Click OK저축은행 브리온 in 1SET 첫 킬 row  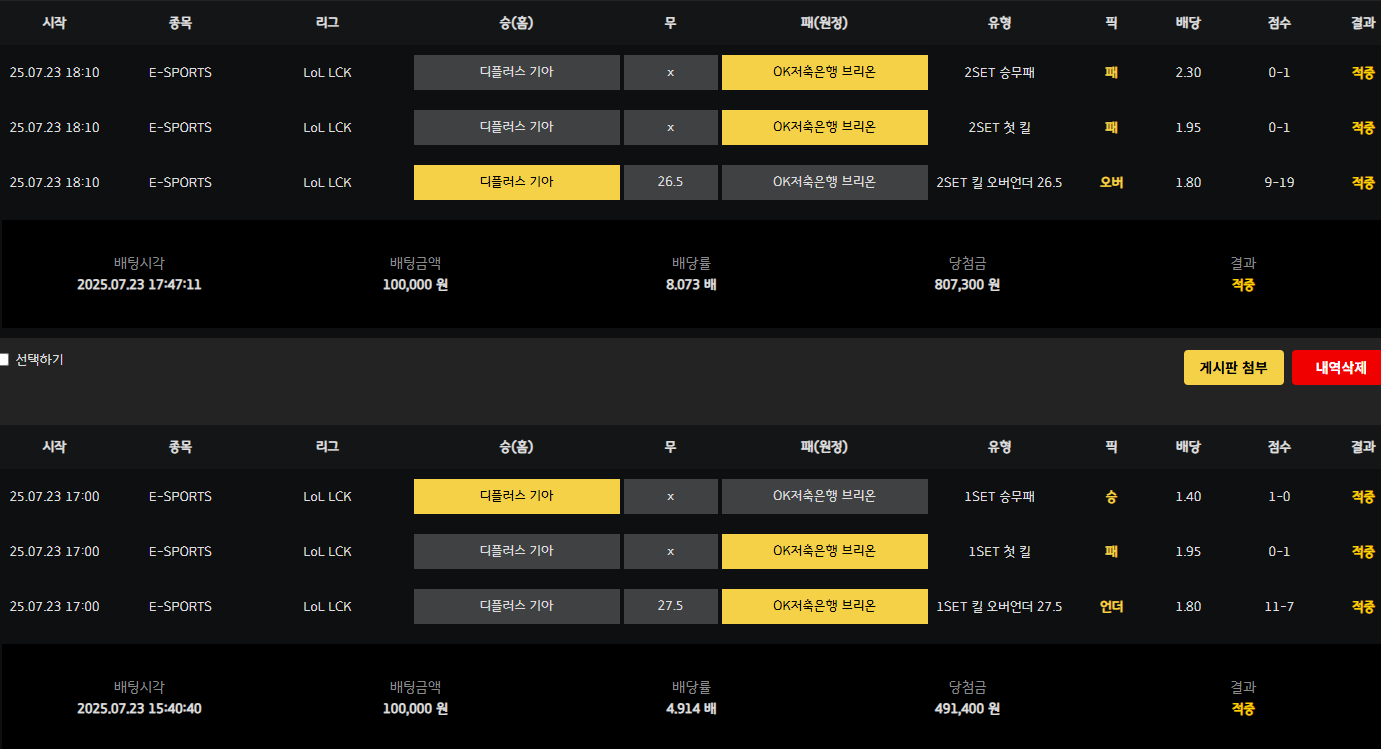click(824, 551)
